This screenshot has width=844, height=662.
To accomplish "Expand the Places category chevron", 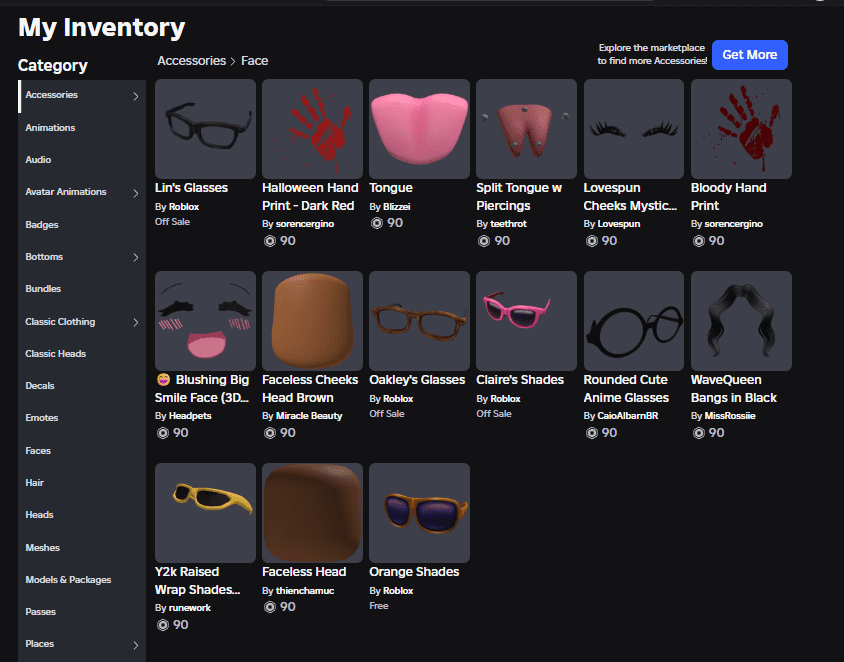I will (x=136, y=645).
